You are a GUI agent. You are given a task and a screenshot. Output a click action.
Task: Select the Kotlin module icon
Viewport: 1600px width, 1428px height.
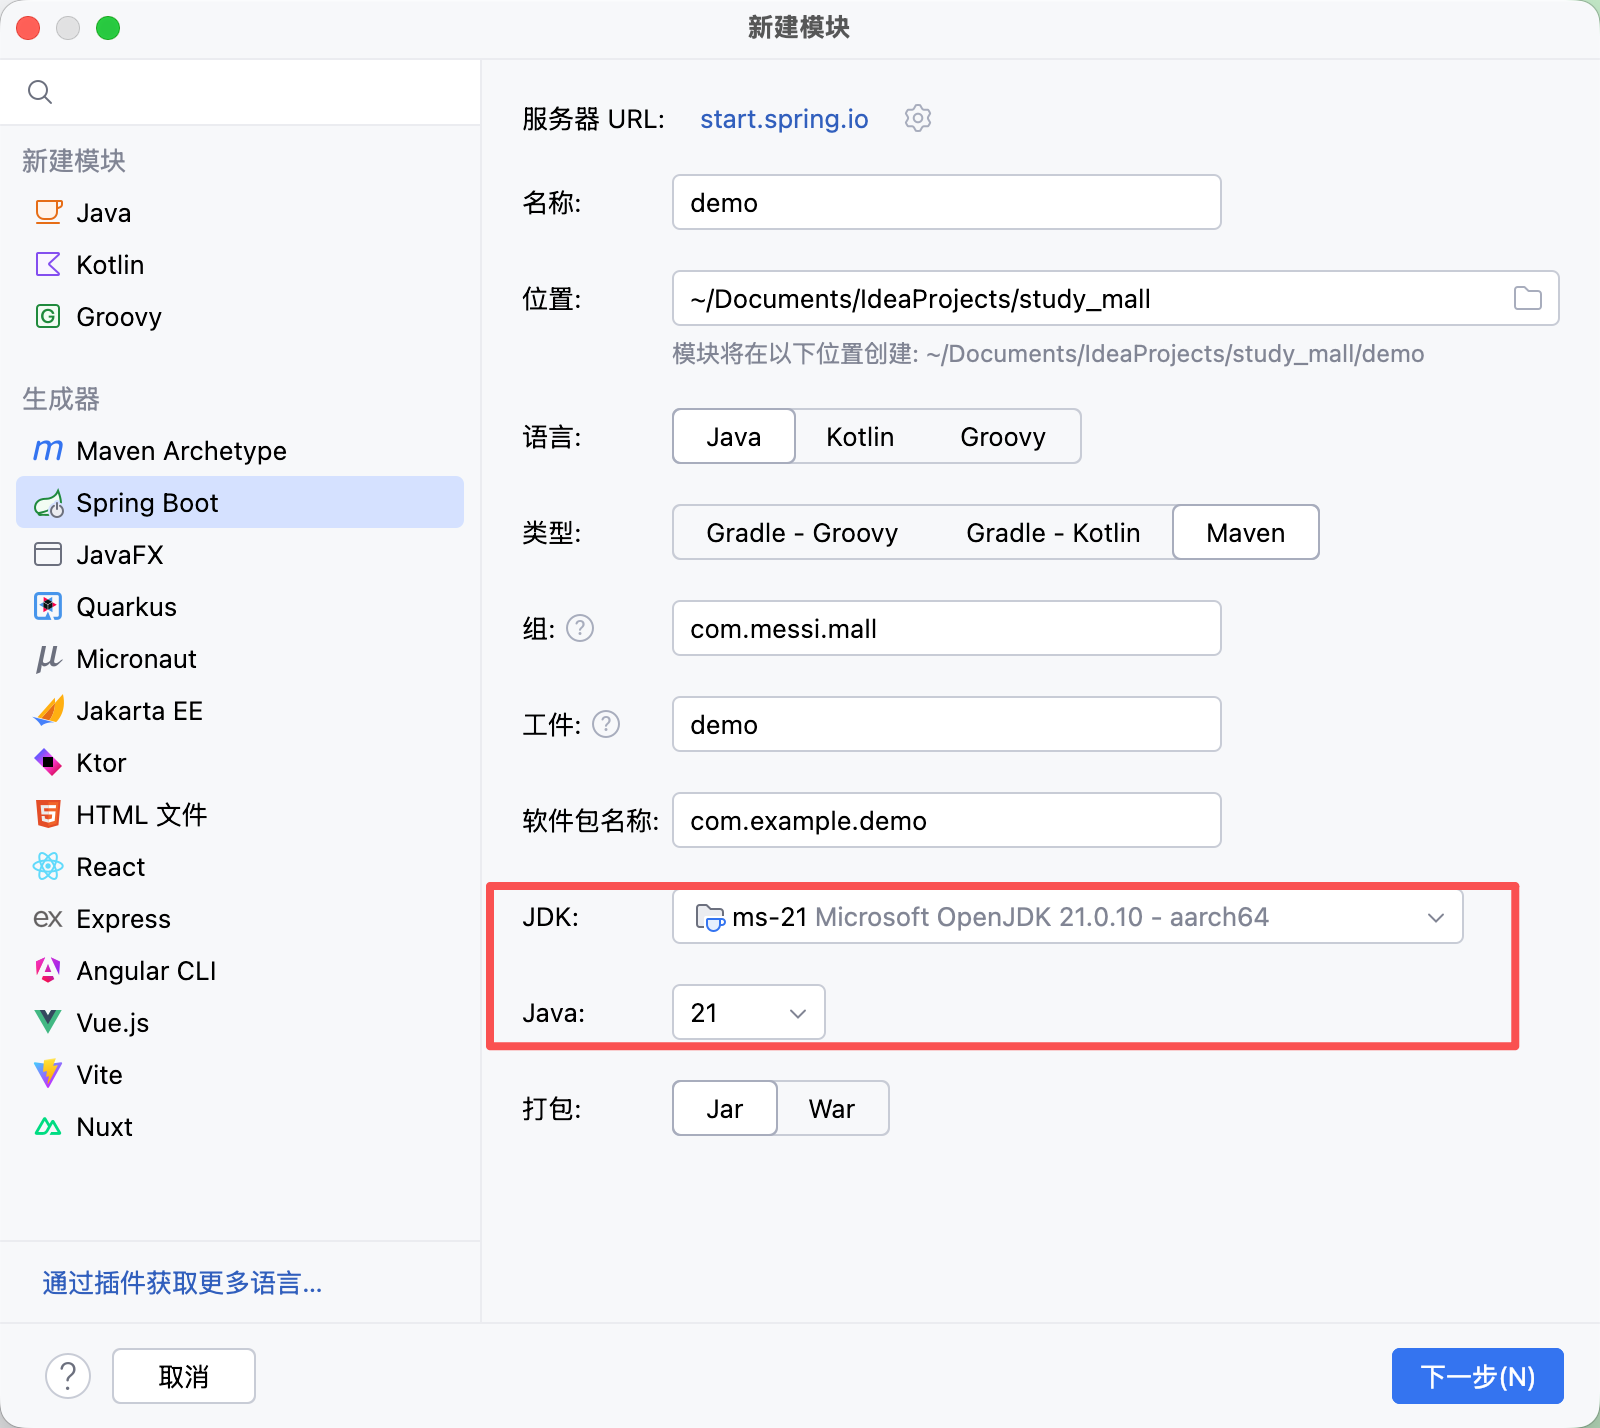pos(48,264)
